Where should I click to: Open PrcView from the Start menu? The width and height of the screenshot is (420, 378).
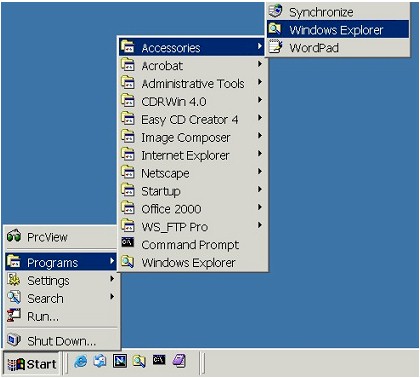[60, 237]
